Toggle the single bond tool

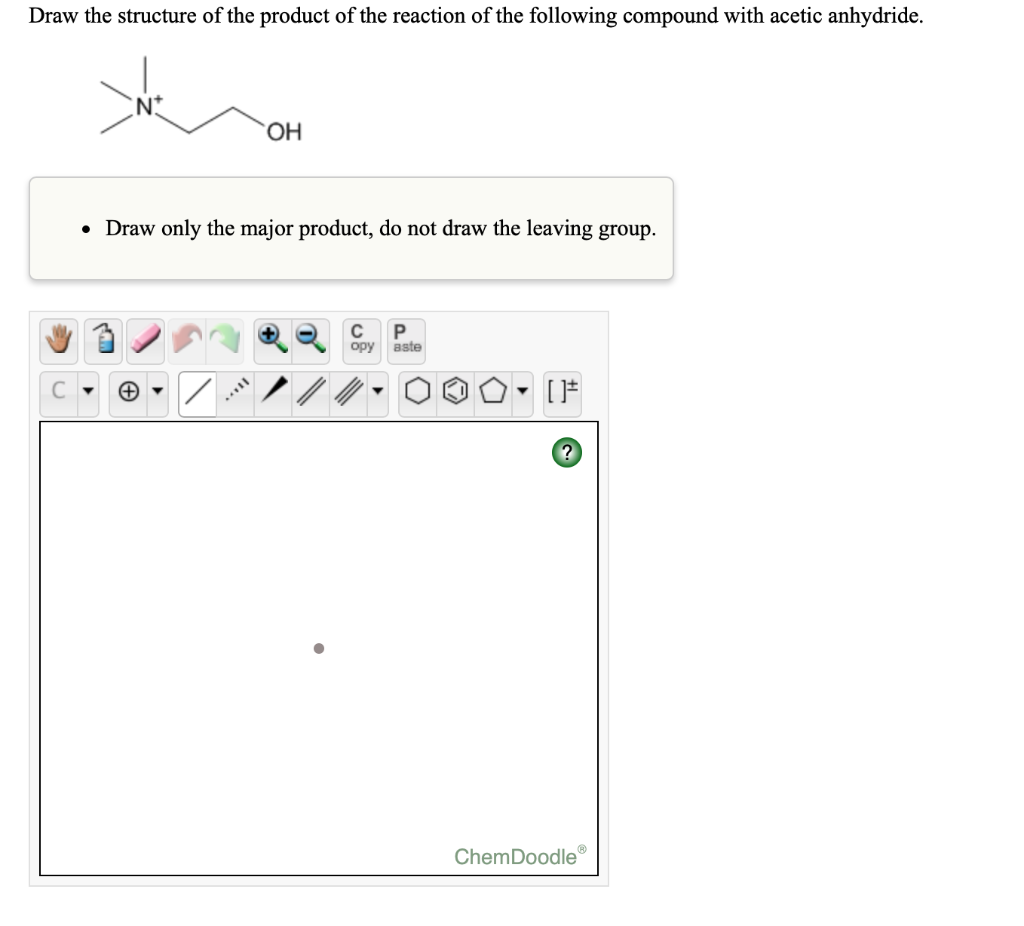[x=196, y=392]
